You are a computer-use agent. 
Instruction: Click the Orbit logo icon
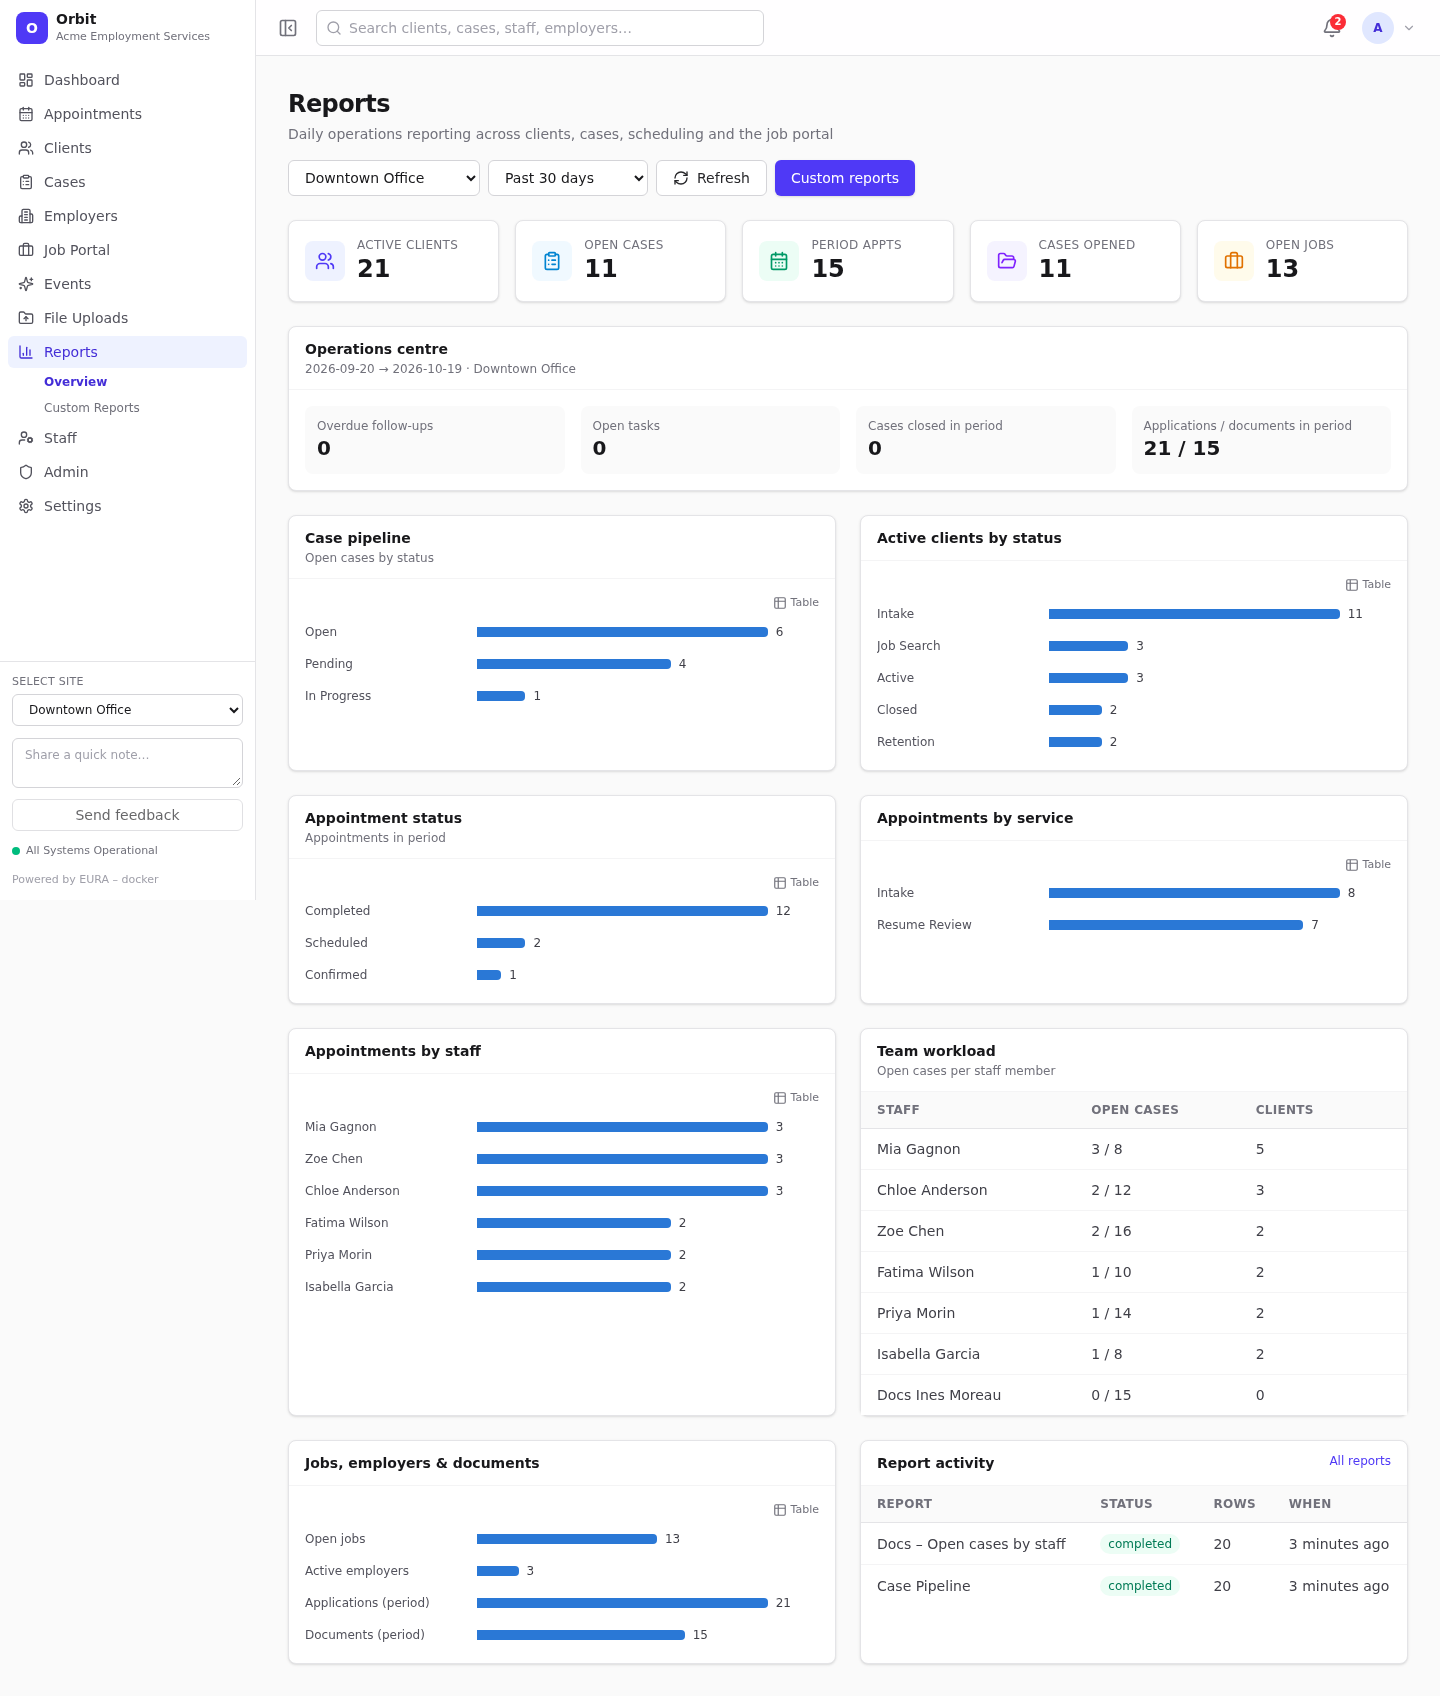32,28
